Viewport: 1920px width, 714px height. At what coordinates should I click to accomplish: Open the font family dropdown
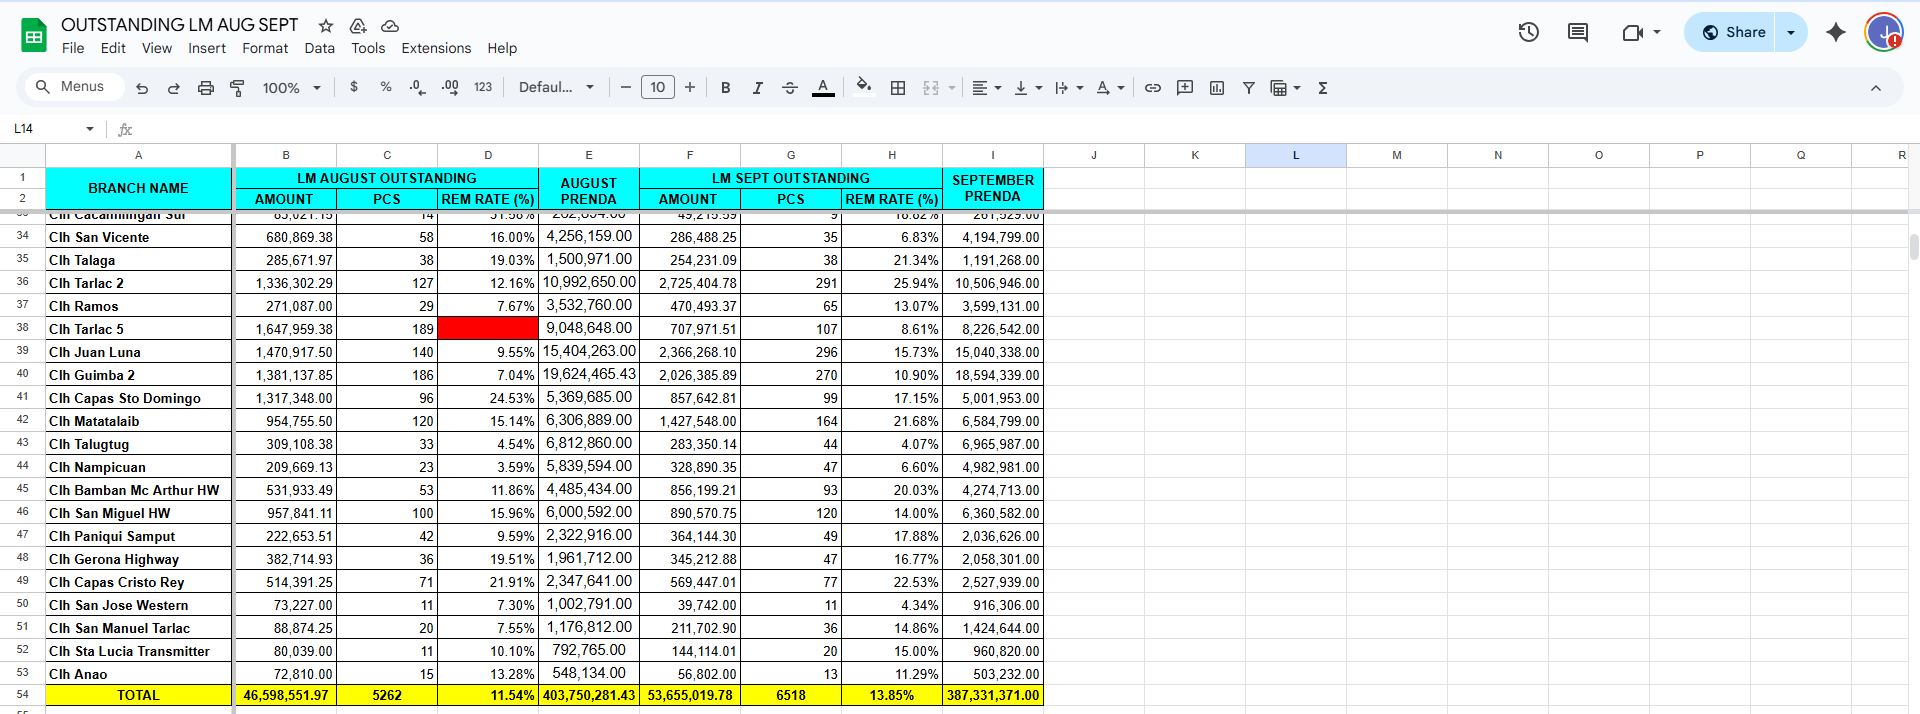click(x=556, y=88)
